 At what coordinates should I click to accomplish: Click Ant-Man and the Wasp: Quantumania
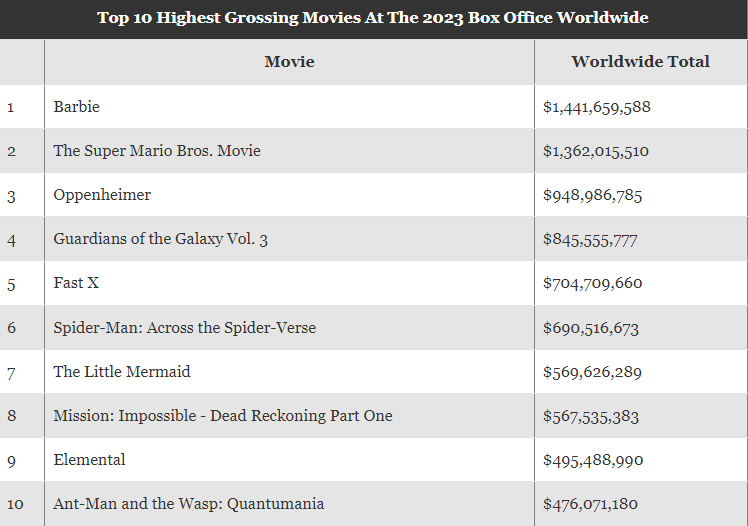[x=189, y=504]
